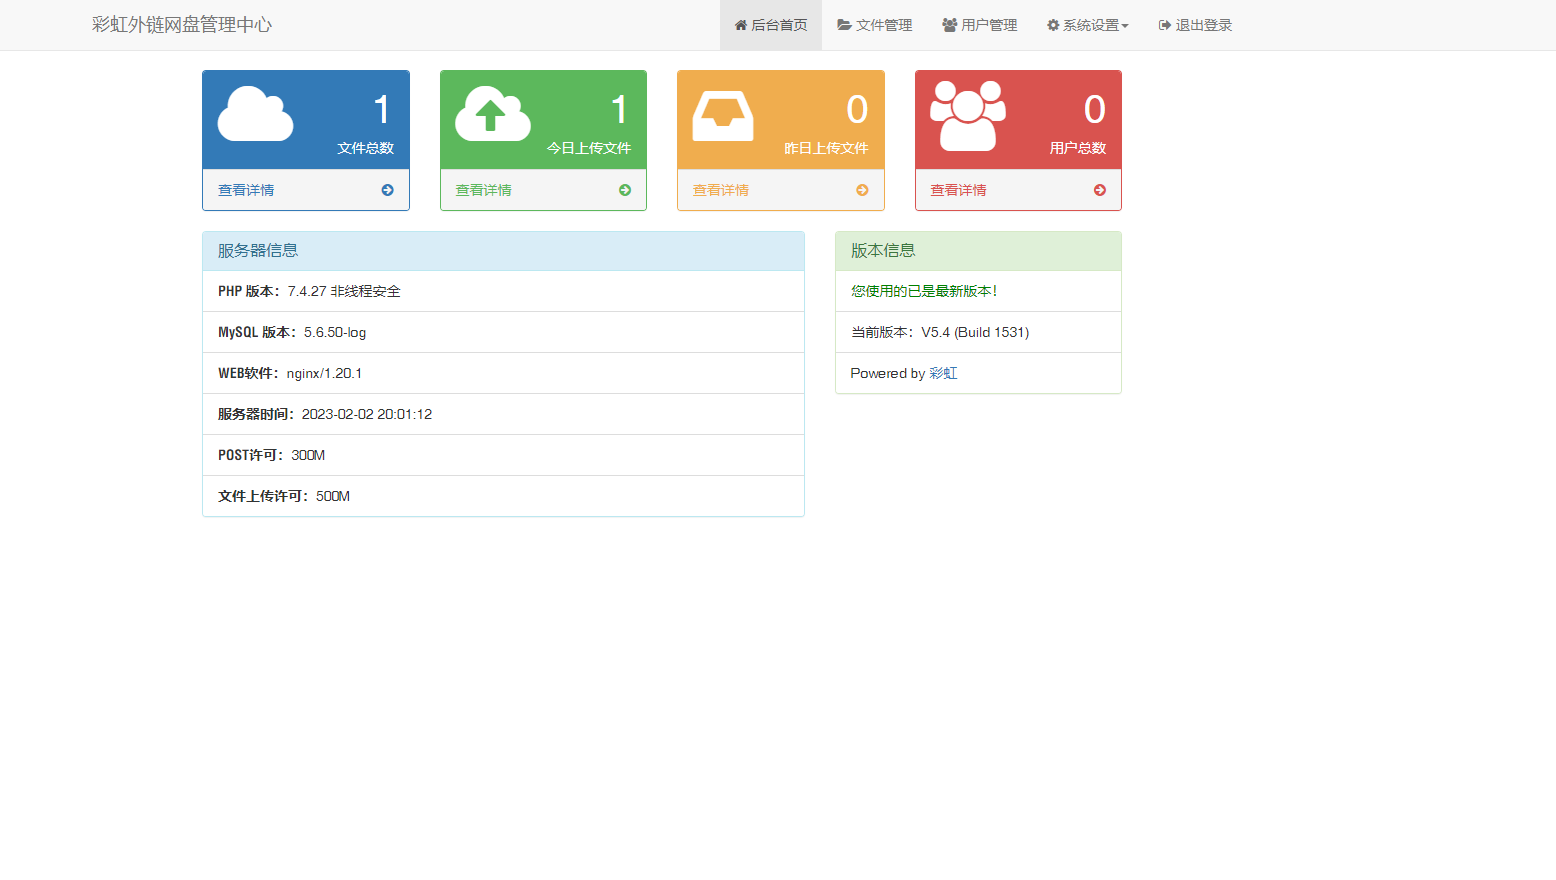Click the 彩虹外链网盘管理中心 brand title
This screenshot has height=880, width=1556.
(x=182, y=25)
